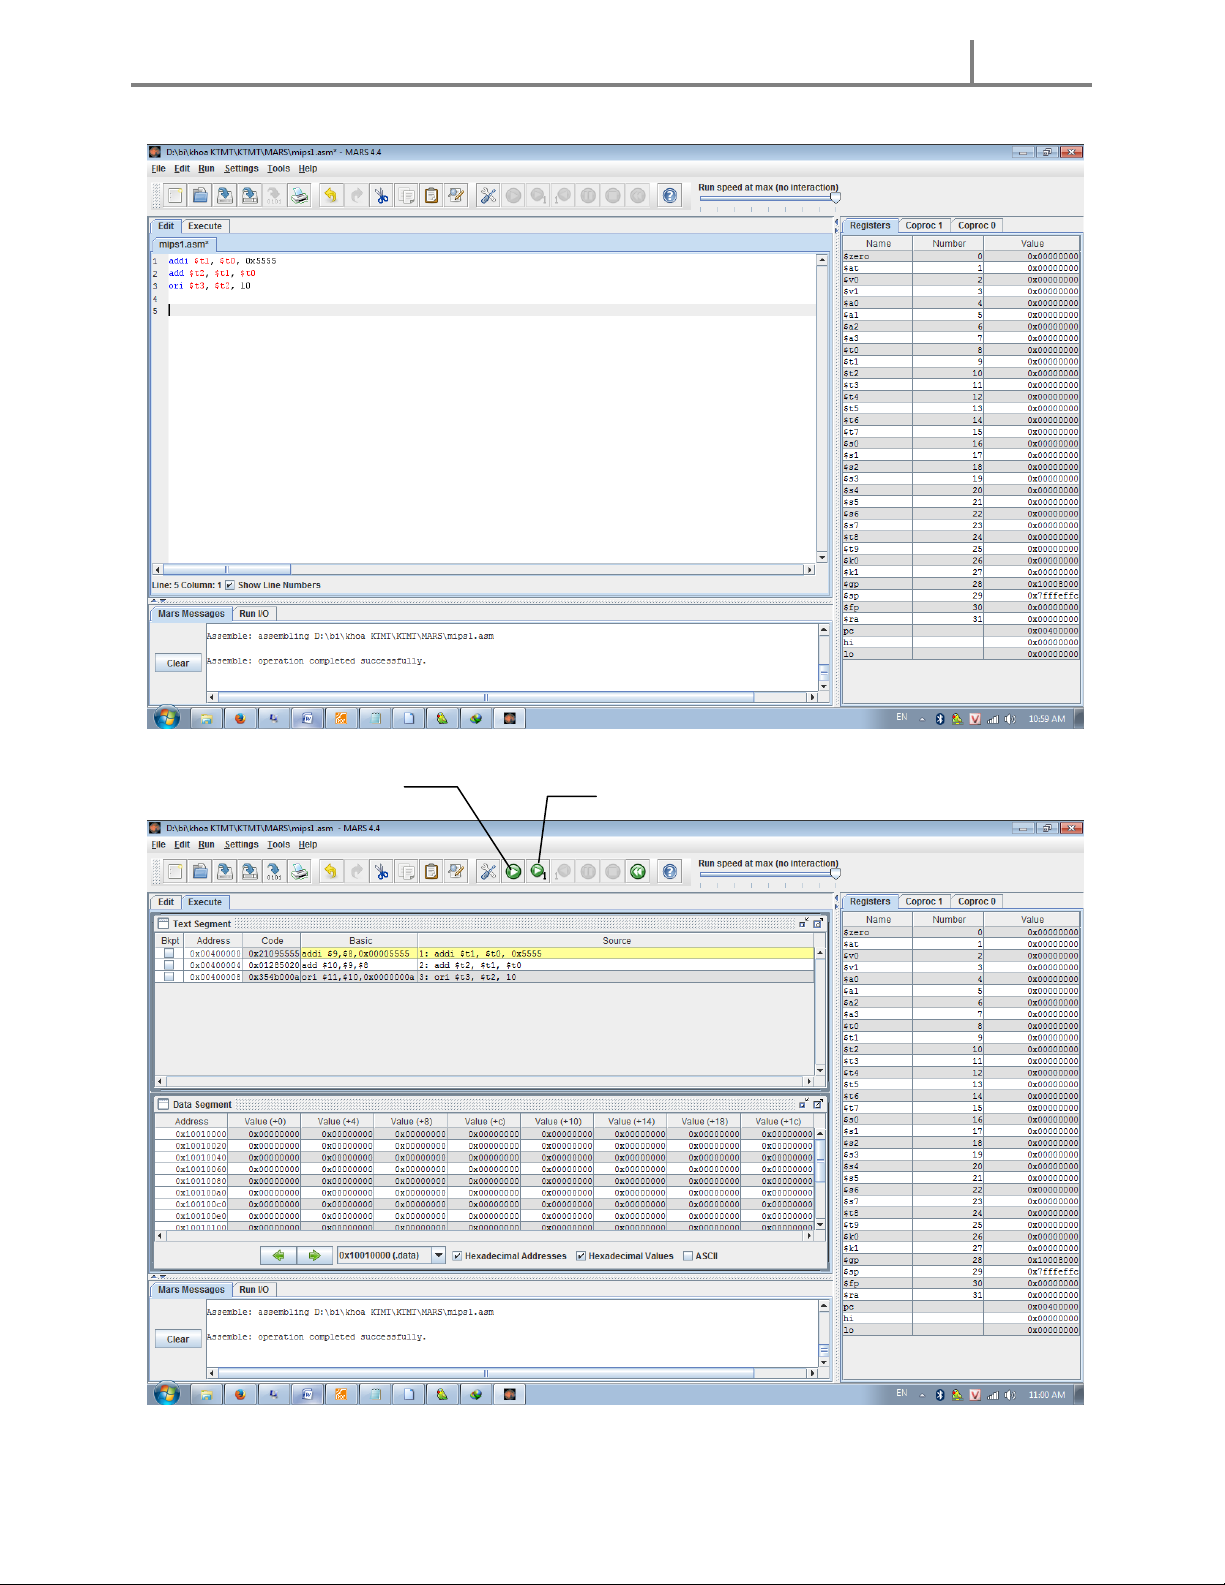Maximize the Data Segment panel
The width and height of the screenshot is (1225, 1585).
(x=817, y=1104)
